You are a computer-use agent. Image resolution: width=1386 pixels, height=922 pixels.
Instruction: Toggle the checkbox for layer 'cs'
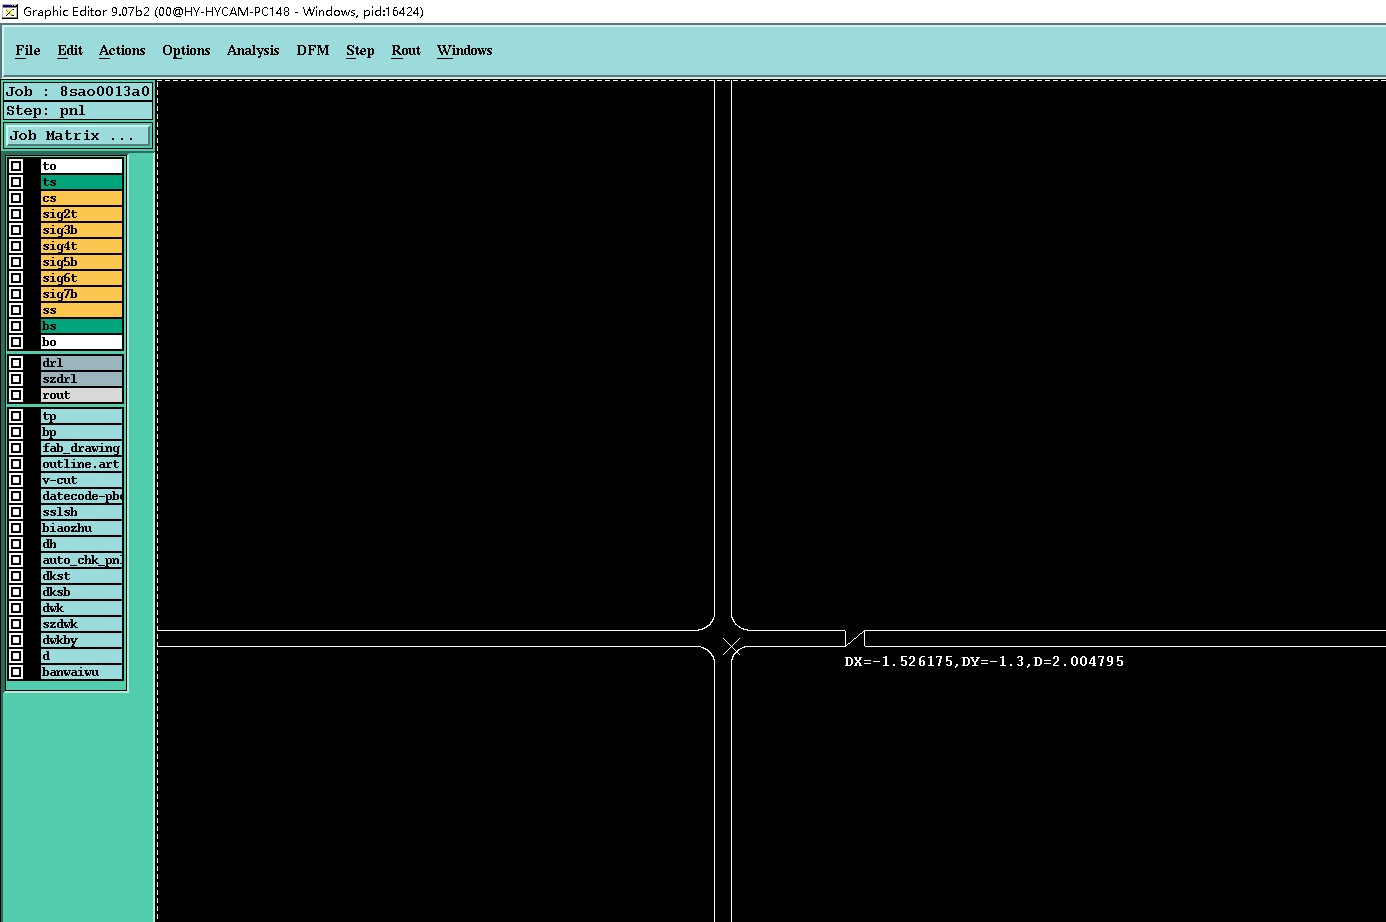click(x=16, y=198)
